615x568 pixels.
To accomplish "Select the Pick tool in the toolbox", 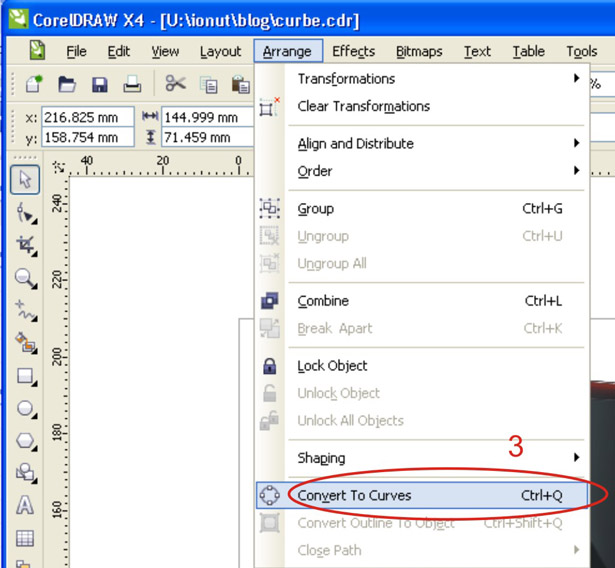I will [25, 180].
